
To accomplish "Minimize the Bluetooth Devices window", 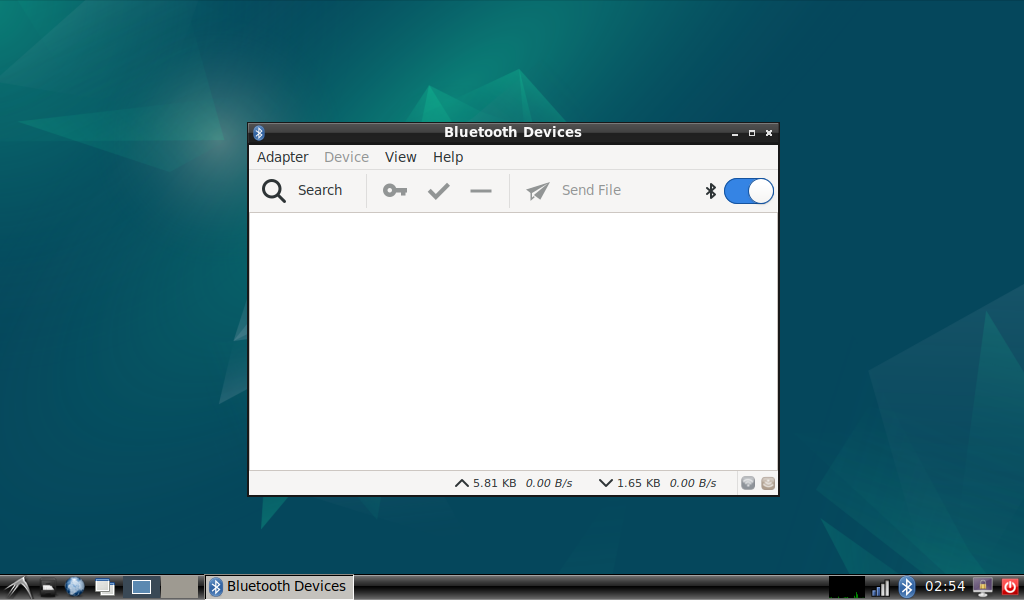I will tap(735, 133).
